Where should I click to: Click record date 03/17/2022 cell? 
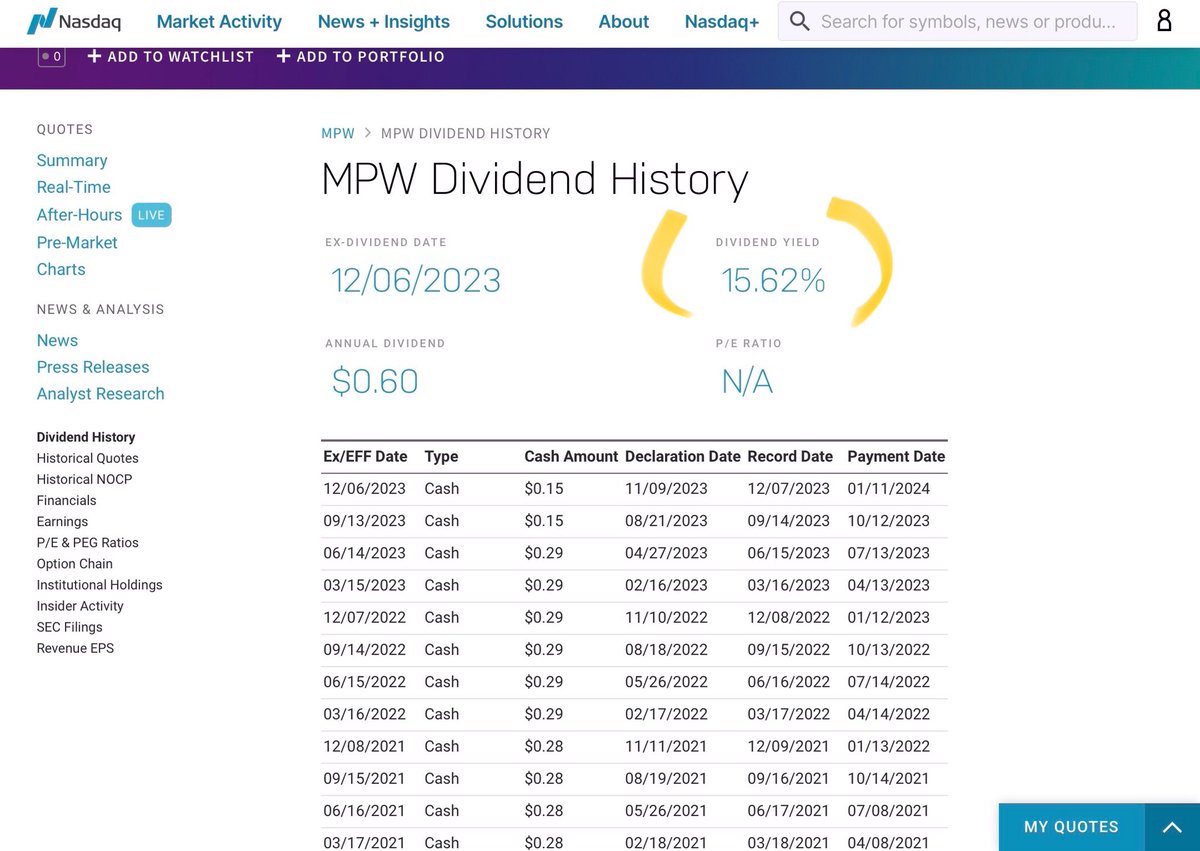tap(789, 714)
